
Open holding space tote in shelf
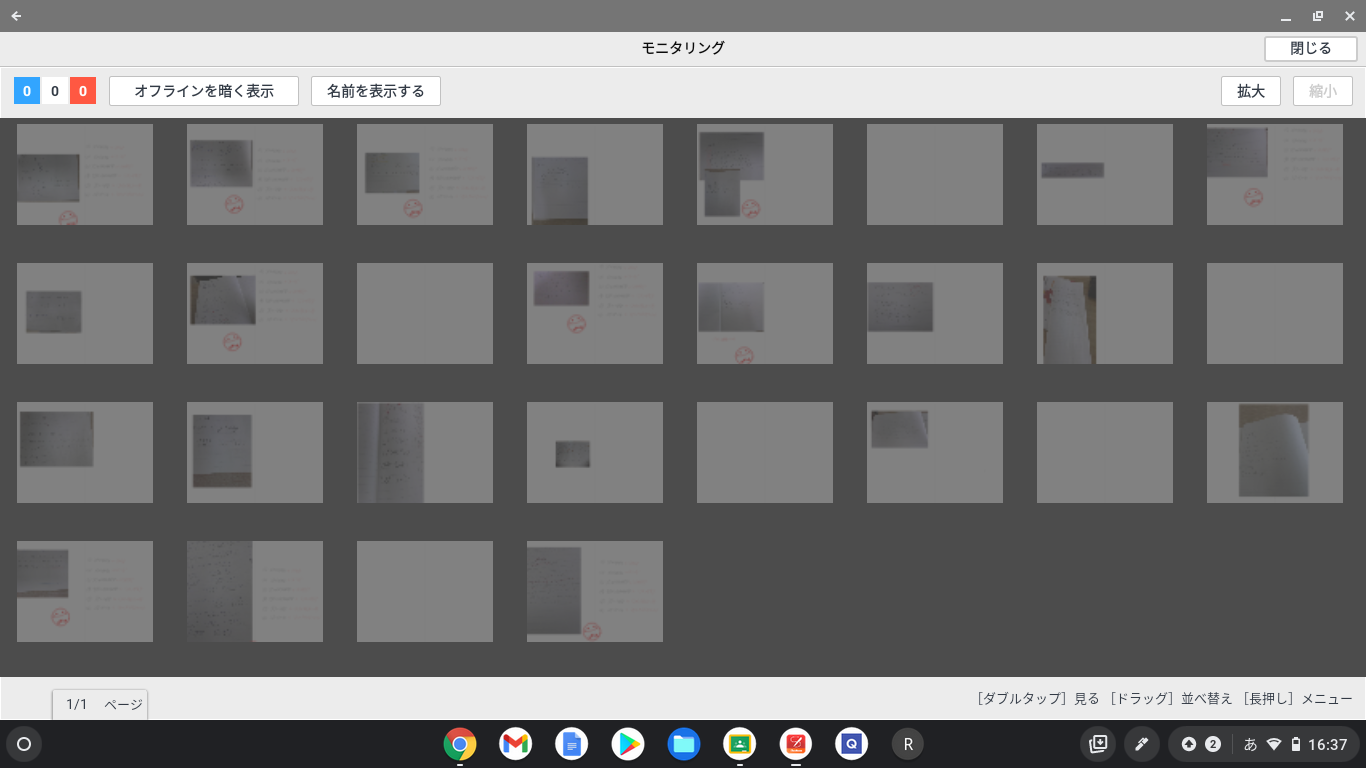[1097, 744]
